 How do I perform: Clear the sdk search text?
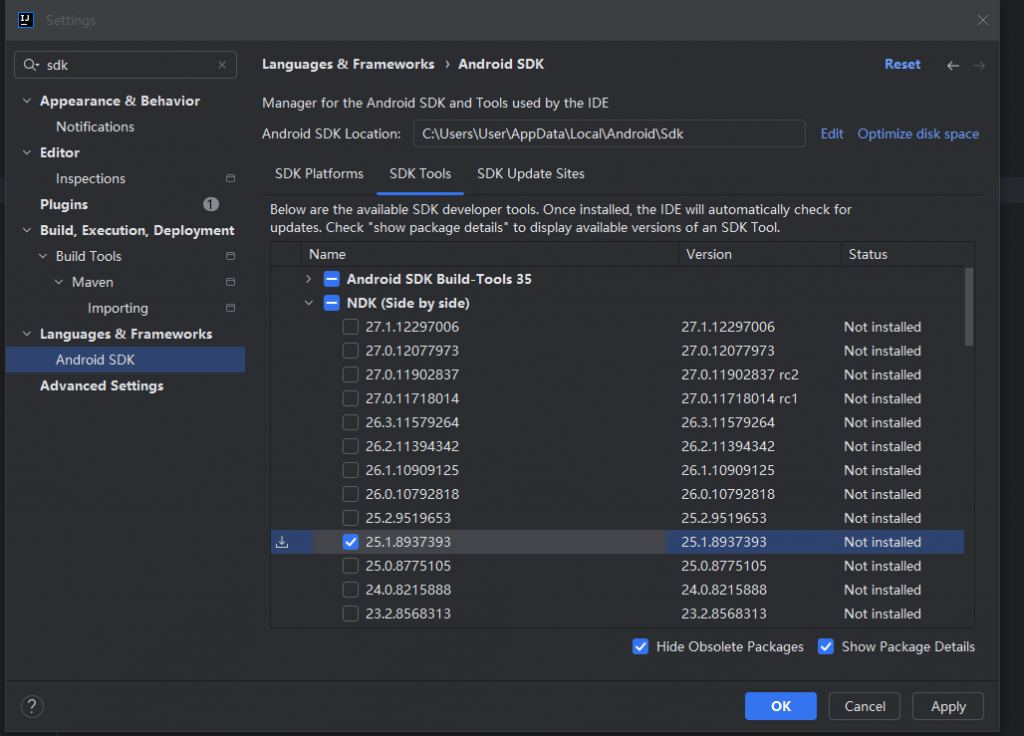[222, 65]
